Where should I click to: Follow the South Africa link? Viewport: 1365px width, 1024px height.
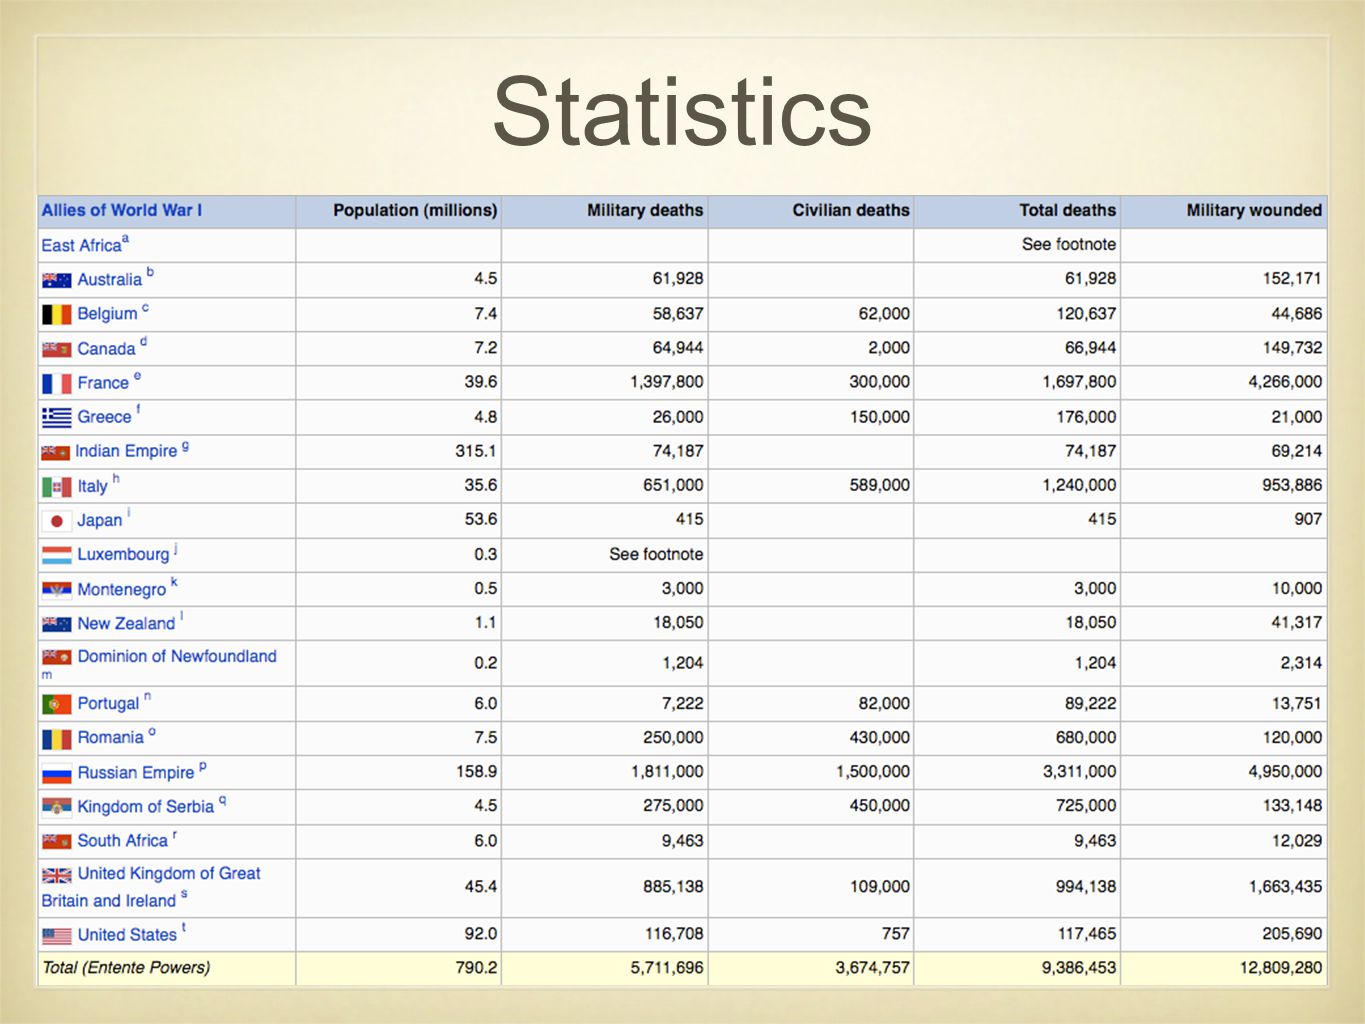[123, 841]
